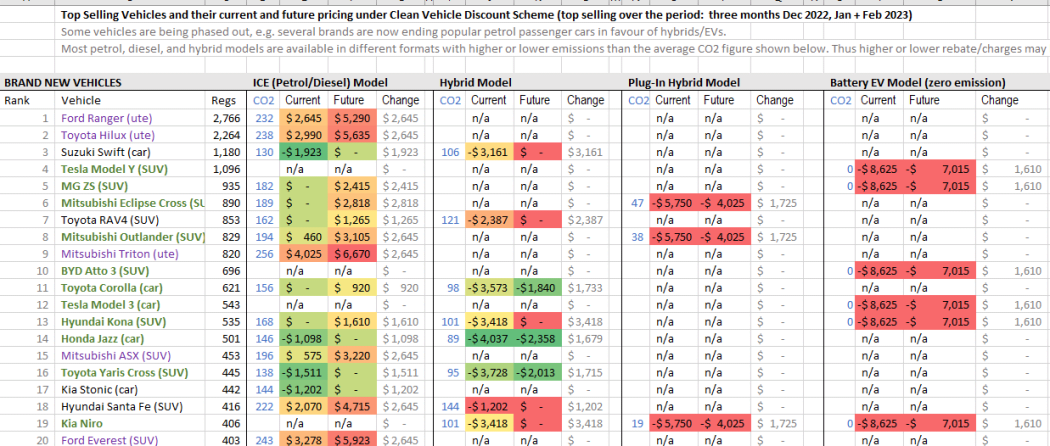The image size is (1050, 446).
Task: Click the "Suzuki Swift (car)" cell
Action: [131, 152]
